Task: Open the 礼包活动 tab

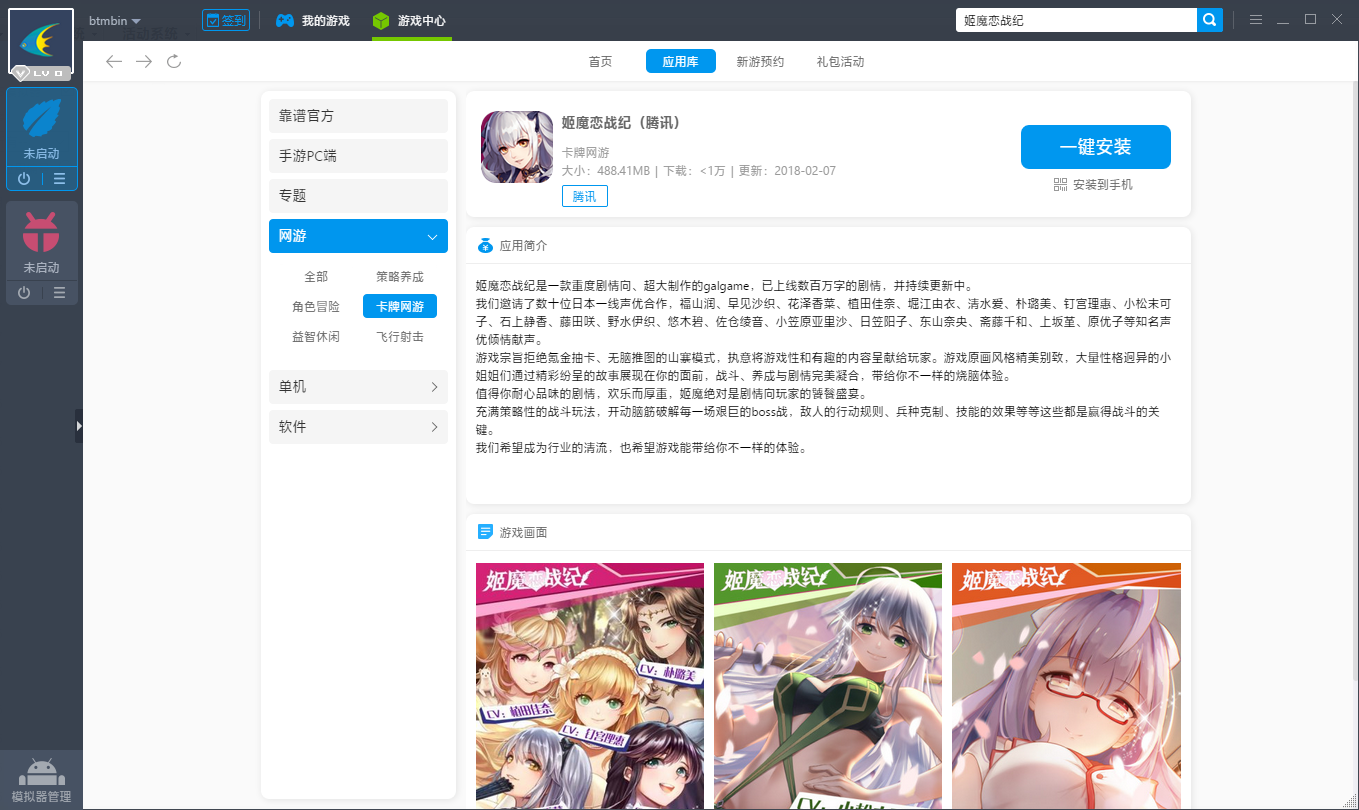Action: 840,61
